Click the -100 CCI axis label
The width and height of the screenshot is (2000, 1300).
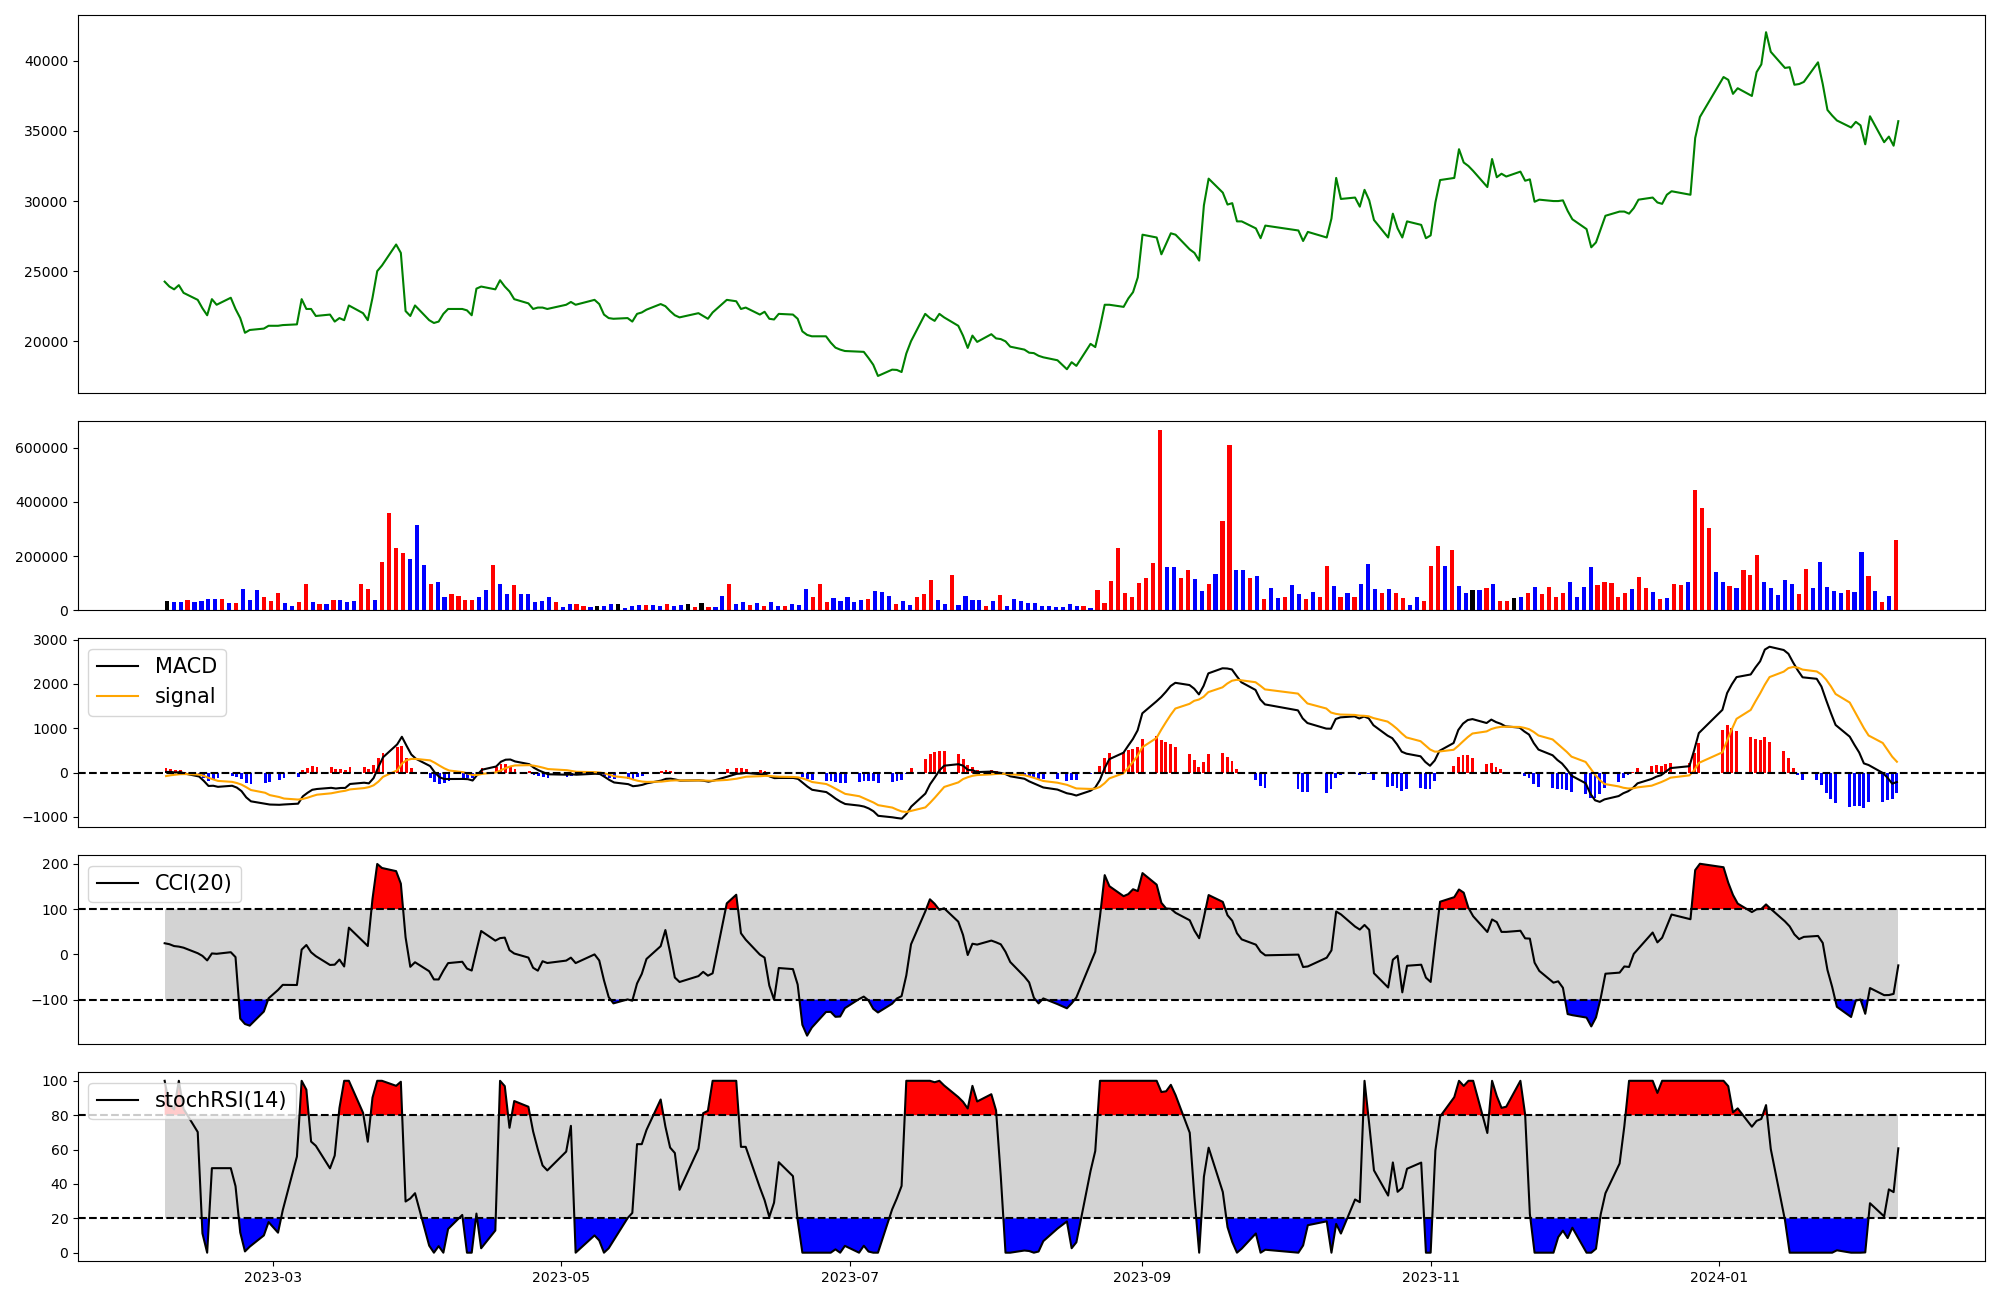coord(51,1000)
